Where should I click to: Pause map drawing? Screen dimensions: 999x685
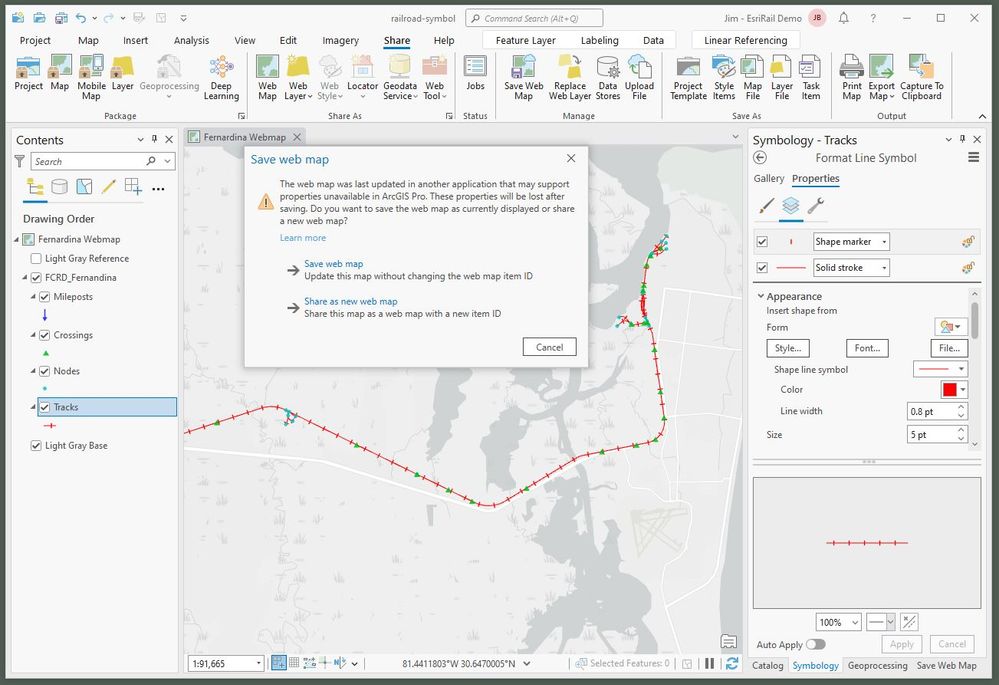709,663
